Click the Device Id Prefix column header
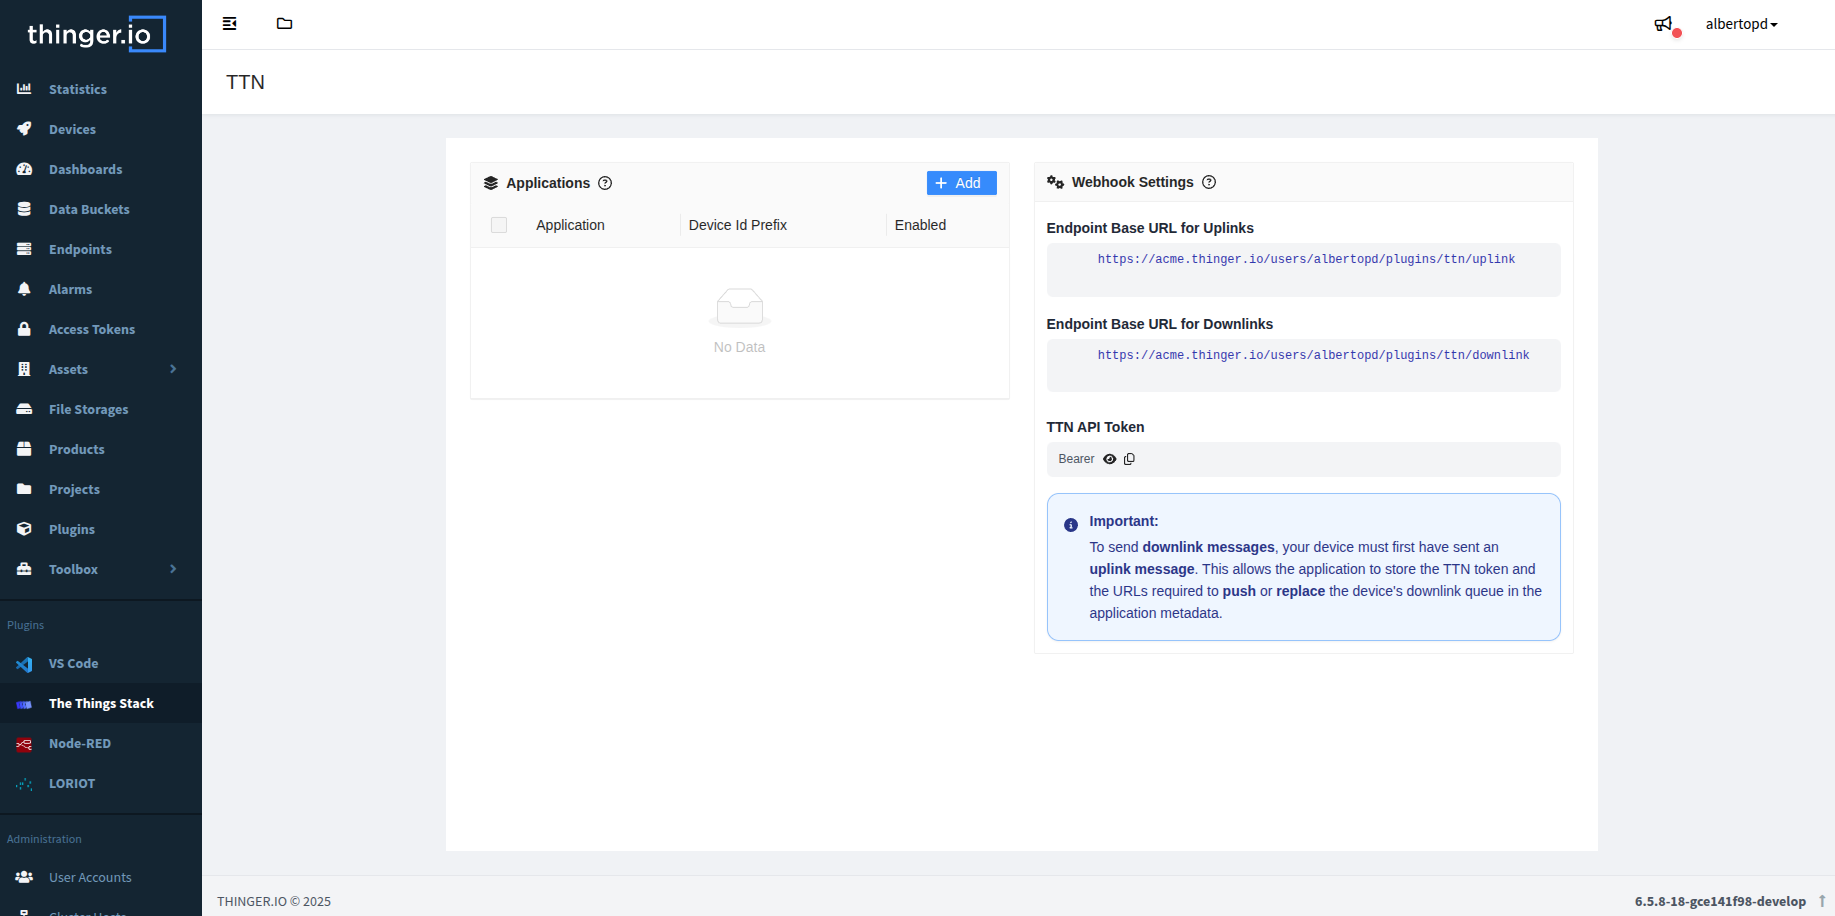This screenshot has width=1835, height=916. [738, 225]
